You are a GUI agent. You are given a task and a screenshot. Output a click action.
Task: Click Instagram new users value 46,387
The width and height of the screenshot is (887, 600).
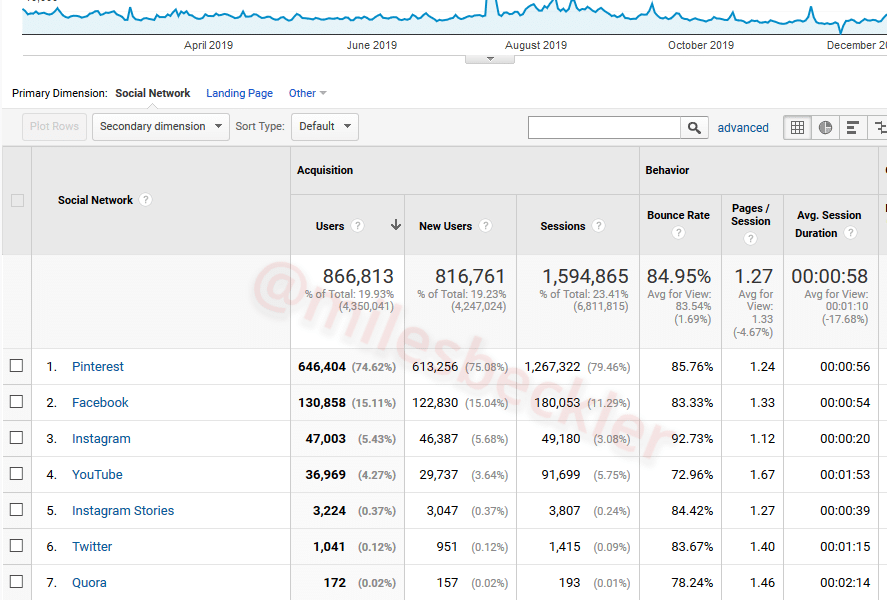click(438, 439)
